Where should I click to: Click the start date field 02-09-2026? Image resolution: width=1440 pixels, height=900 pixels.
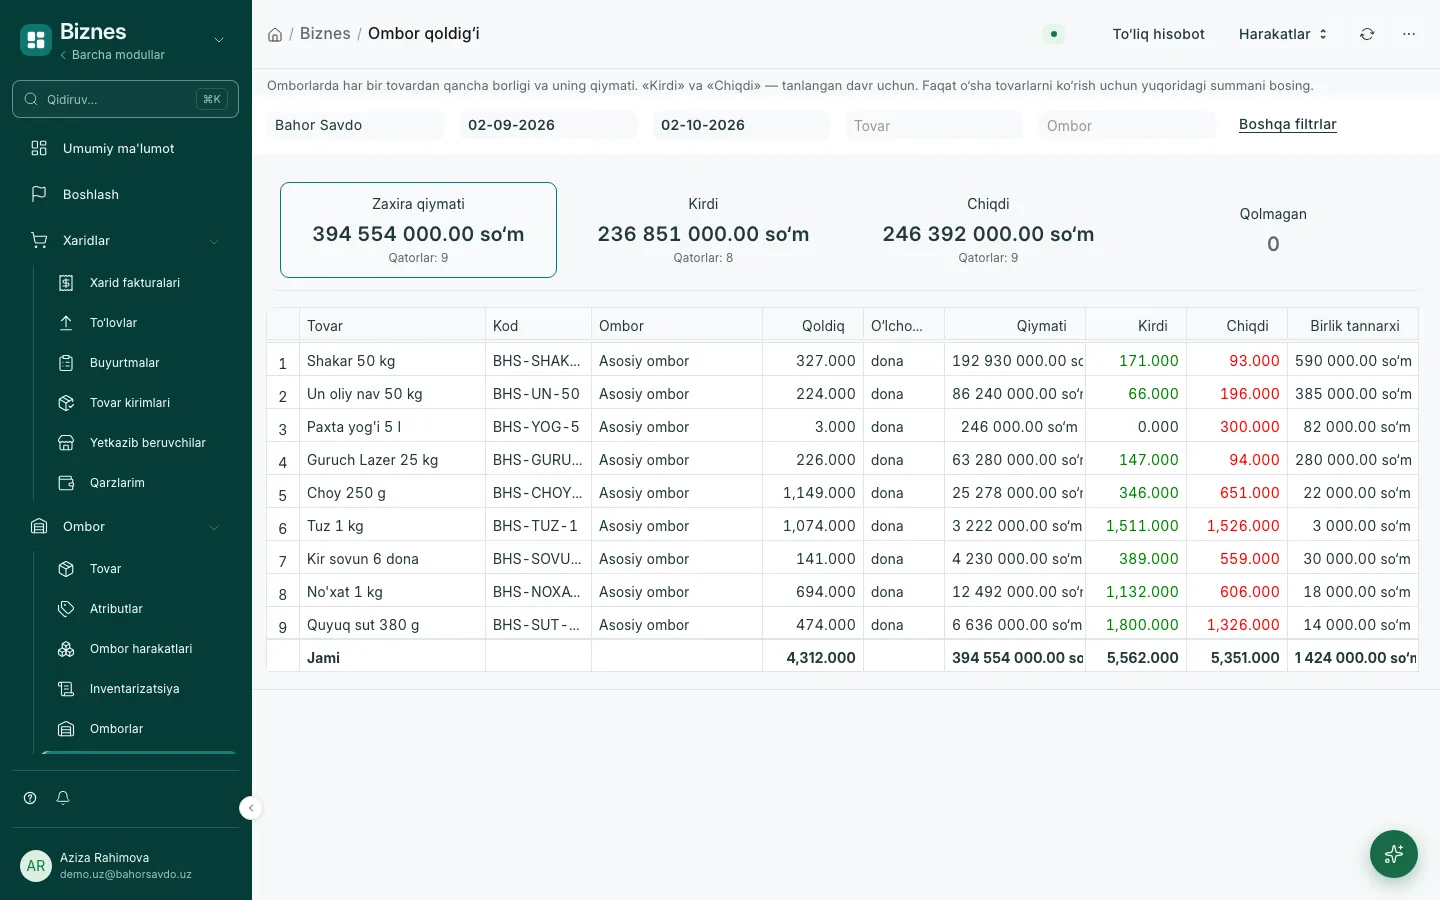[x=548, y=125]
